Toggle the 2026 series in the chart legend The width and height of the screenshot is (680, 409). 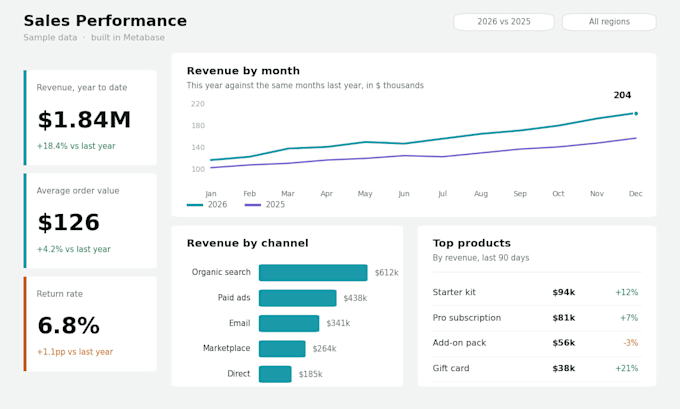(207, 205)
